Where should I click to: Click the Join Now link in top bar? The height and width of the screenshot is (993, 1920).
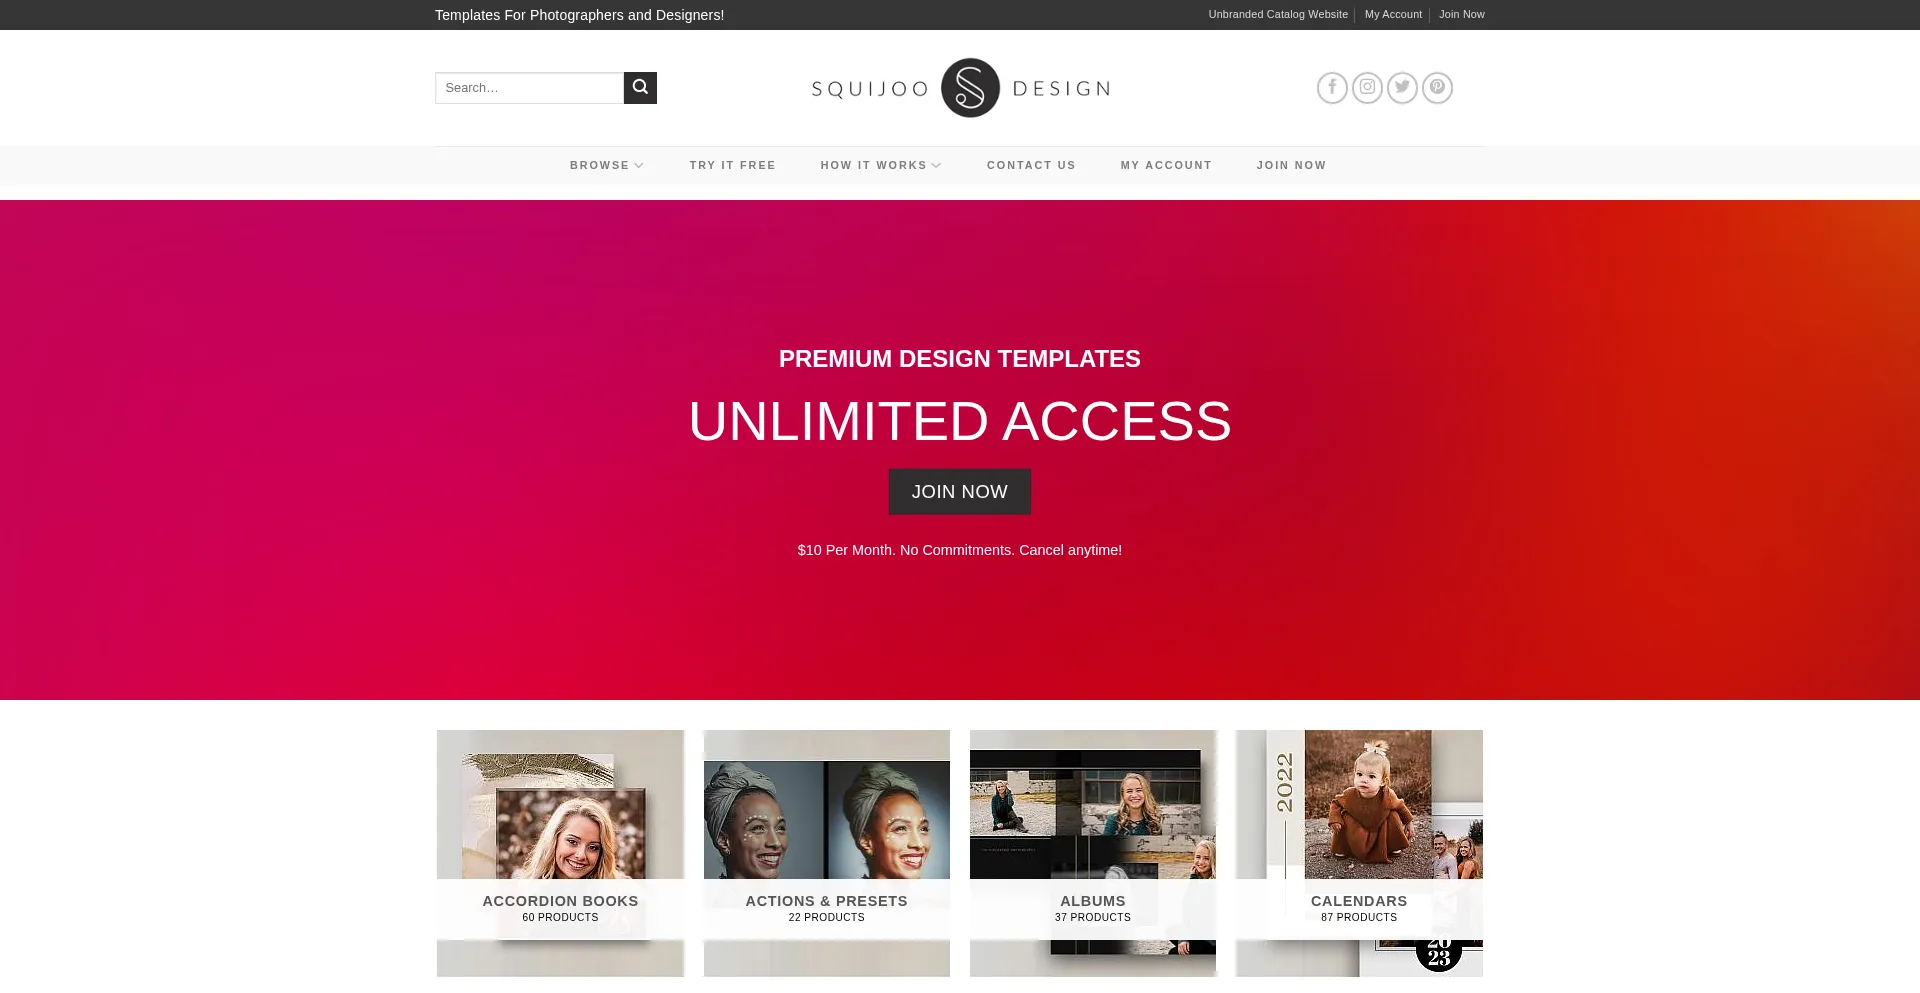[1461, 14]
